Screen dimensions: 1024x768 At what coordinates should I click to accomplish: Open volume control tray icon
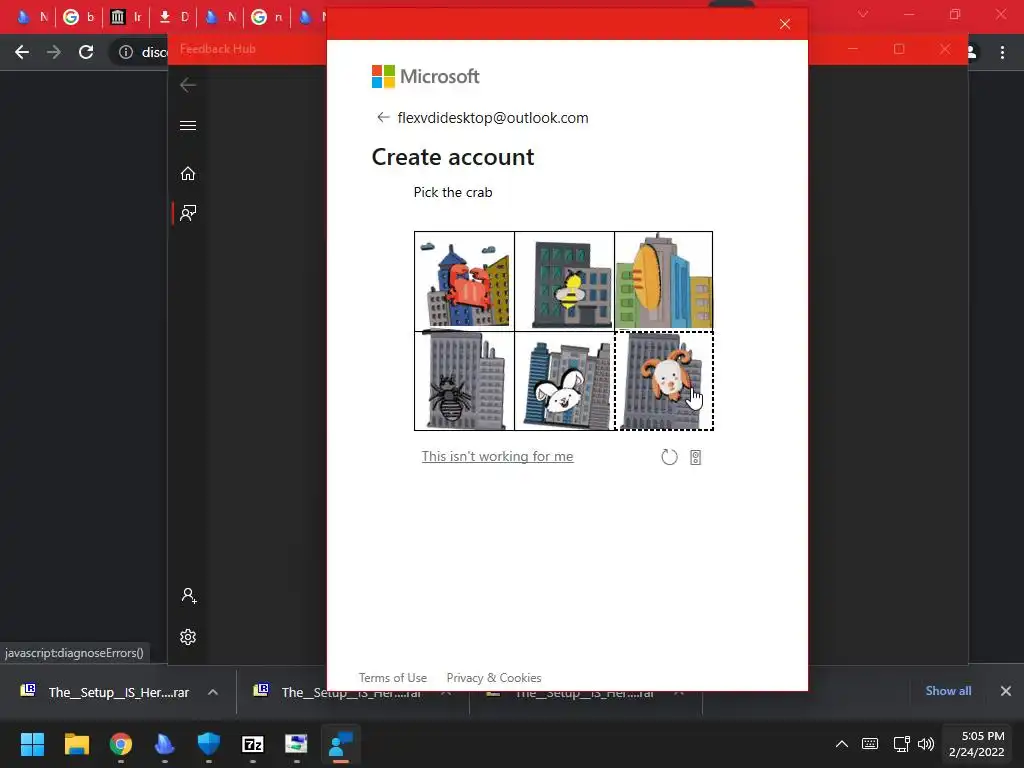(x=925, y=744)
